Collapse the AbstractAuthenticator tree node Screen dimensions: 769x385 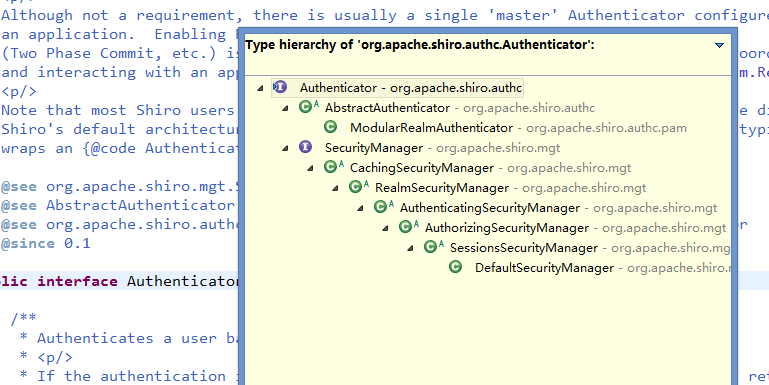coord(285,108)
